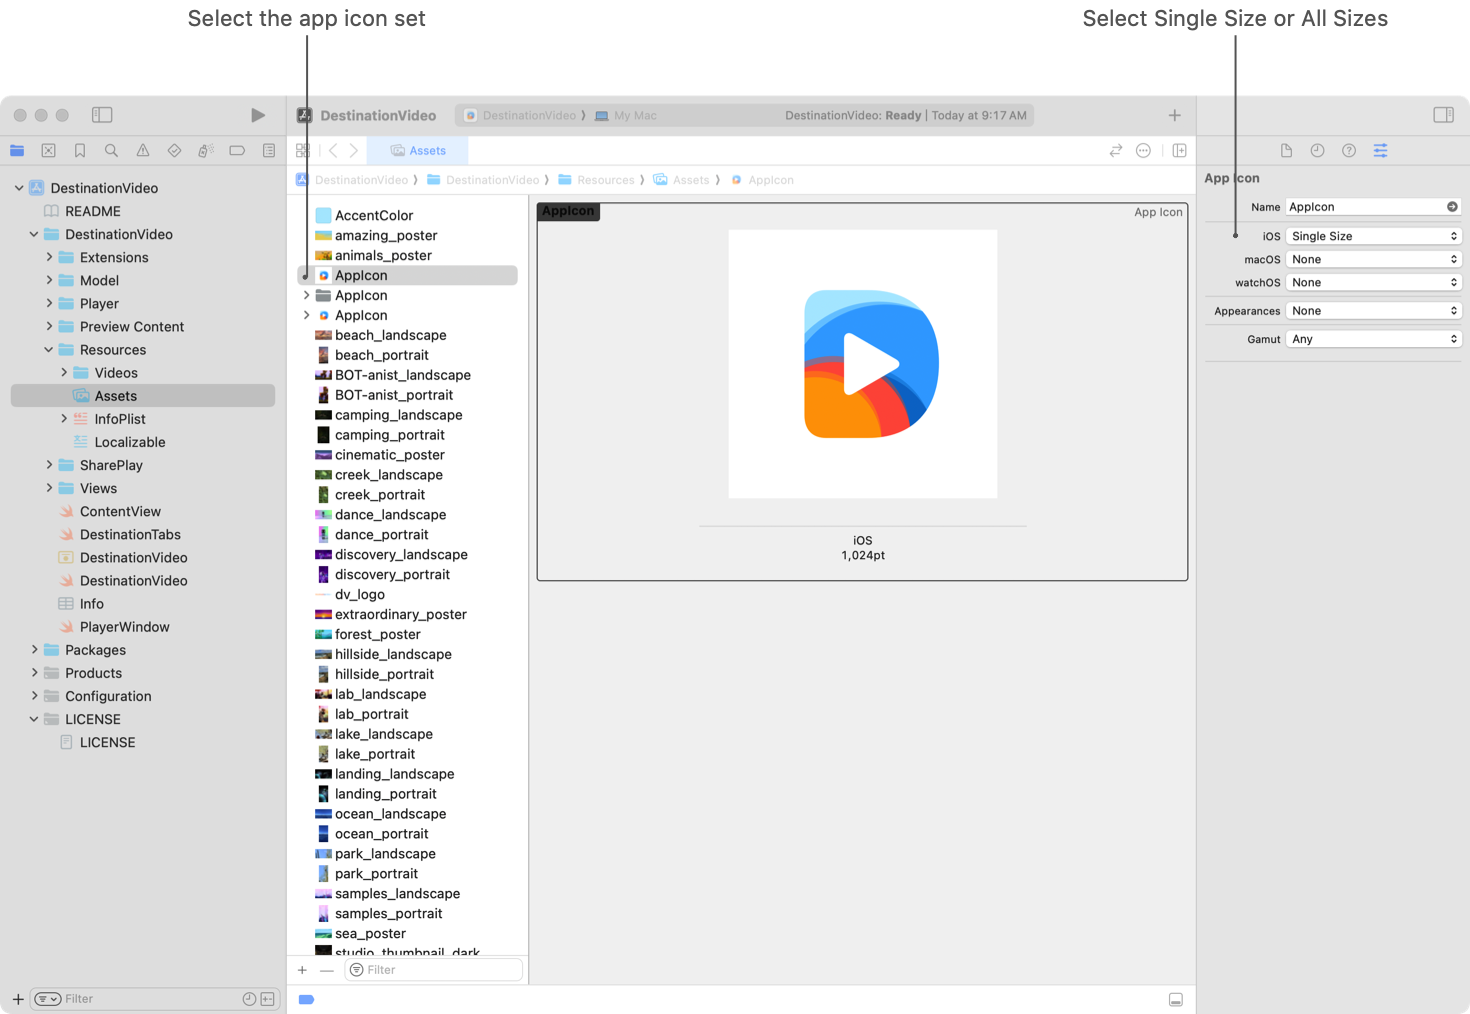Show related items grid icon
This screenshot has height=1014, width=1470.
[303, 151]
